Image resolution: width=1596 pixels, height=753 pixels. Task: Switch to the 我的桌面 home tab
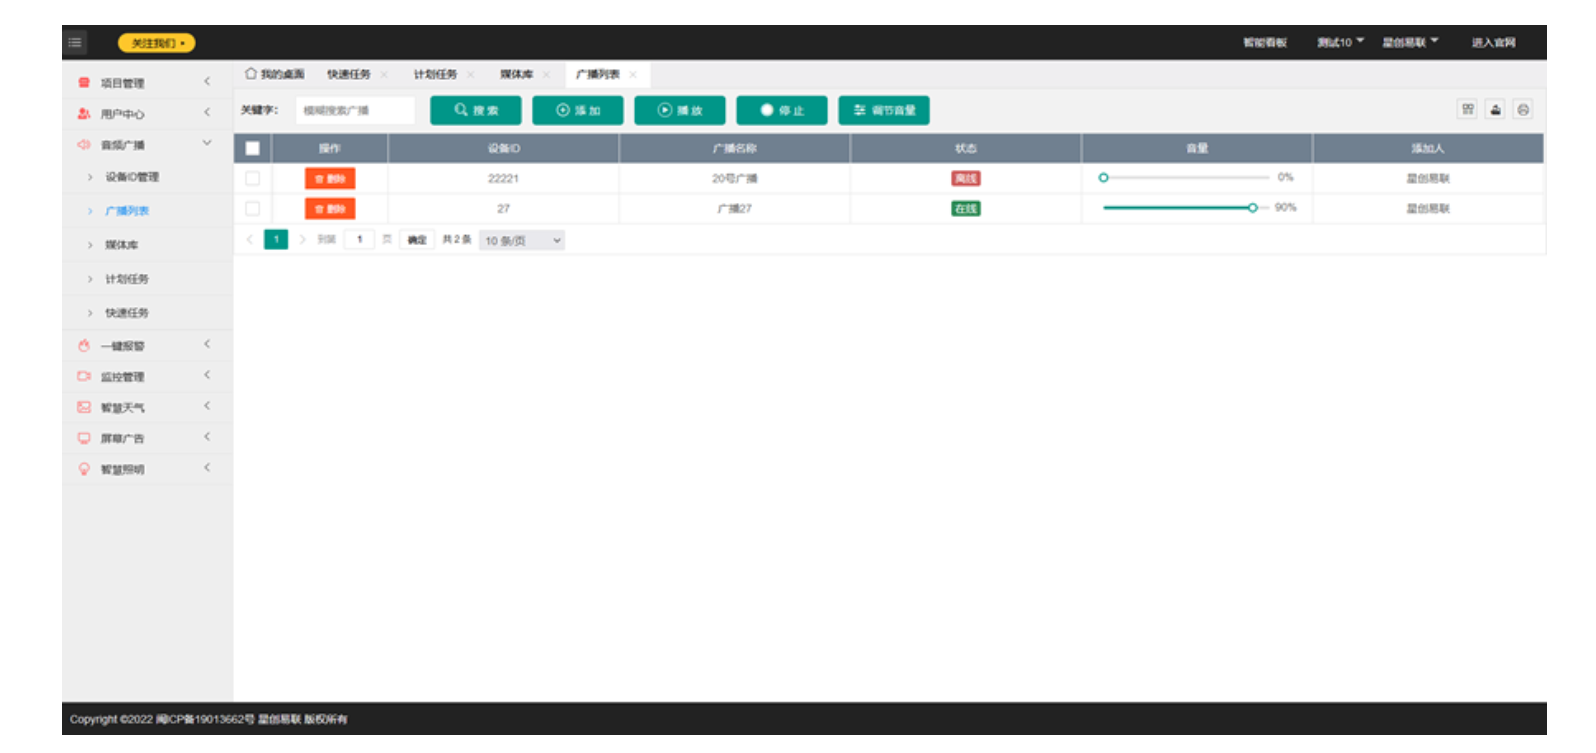(x=275, y=74)
